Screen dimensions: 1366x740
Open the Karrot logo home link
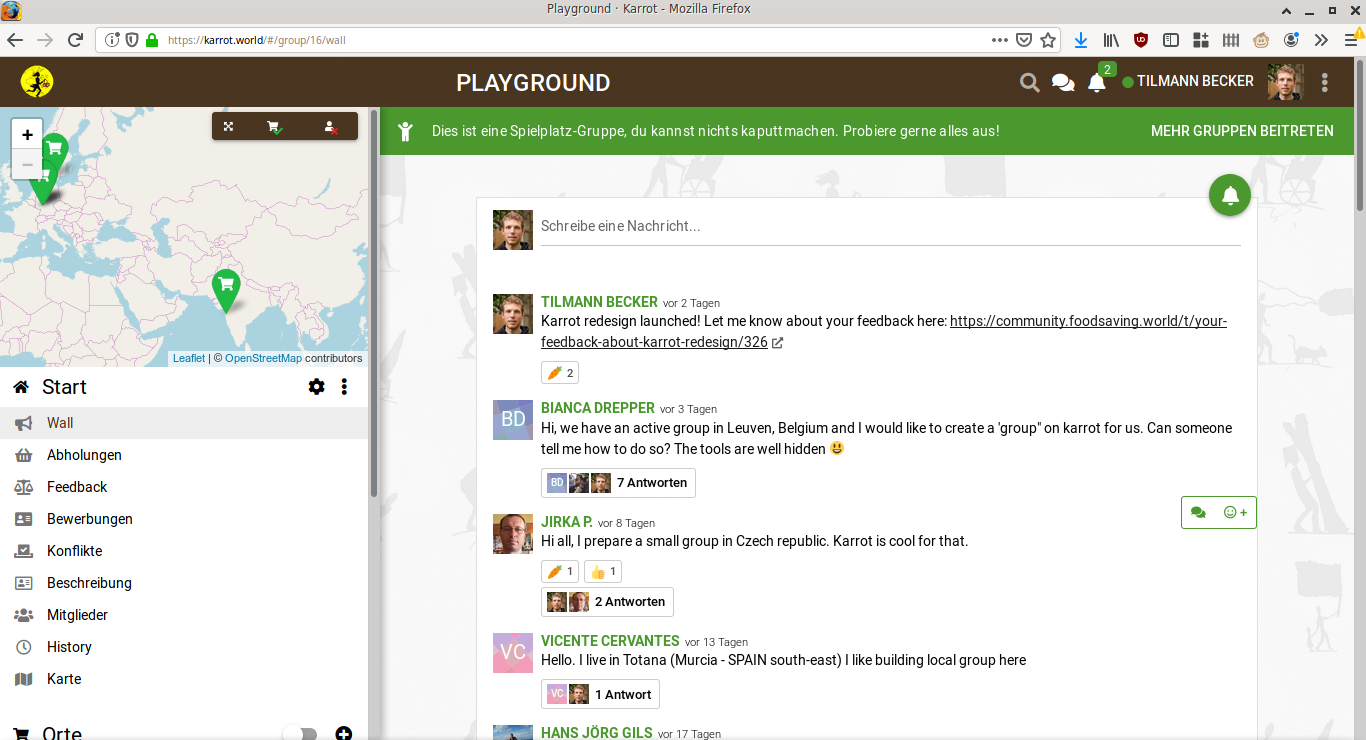[37, 81]
